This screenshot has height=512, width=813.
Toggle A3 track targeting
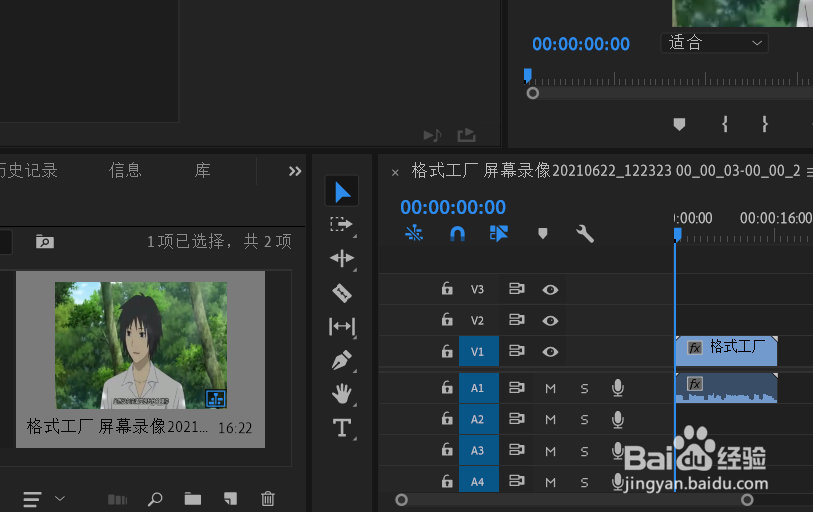point(479,450)
